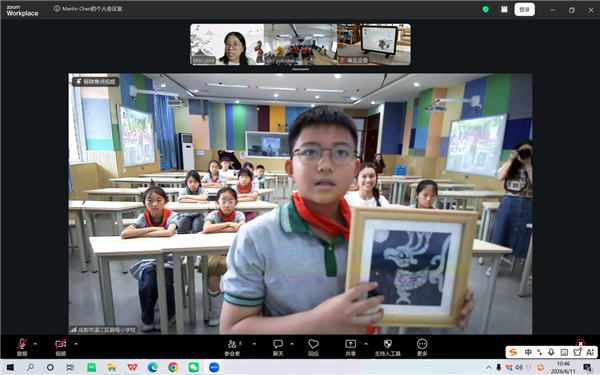Open Sogou skin shirt icon

click(x=577, y=352)
